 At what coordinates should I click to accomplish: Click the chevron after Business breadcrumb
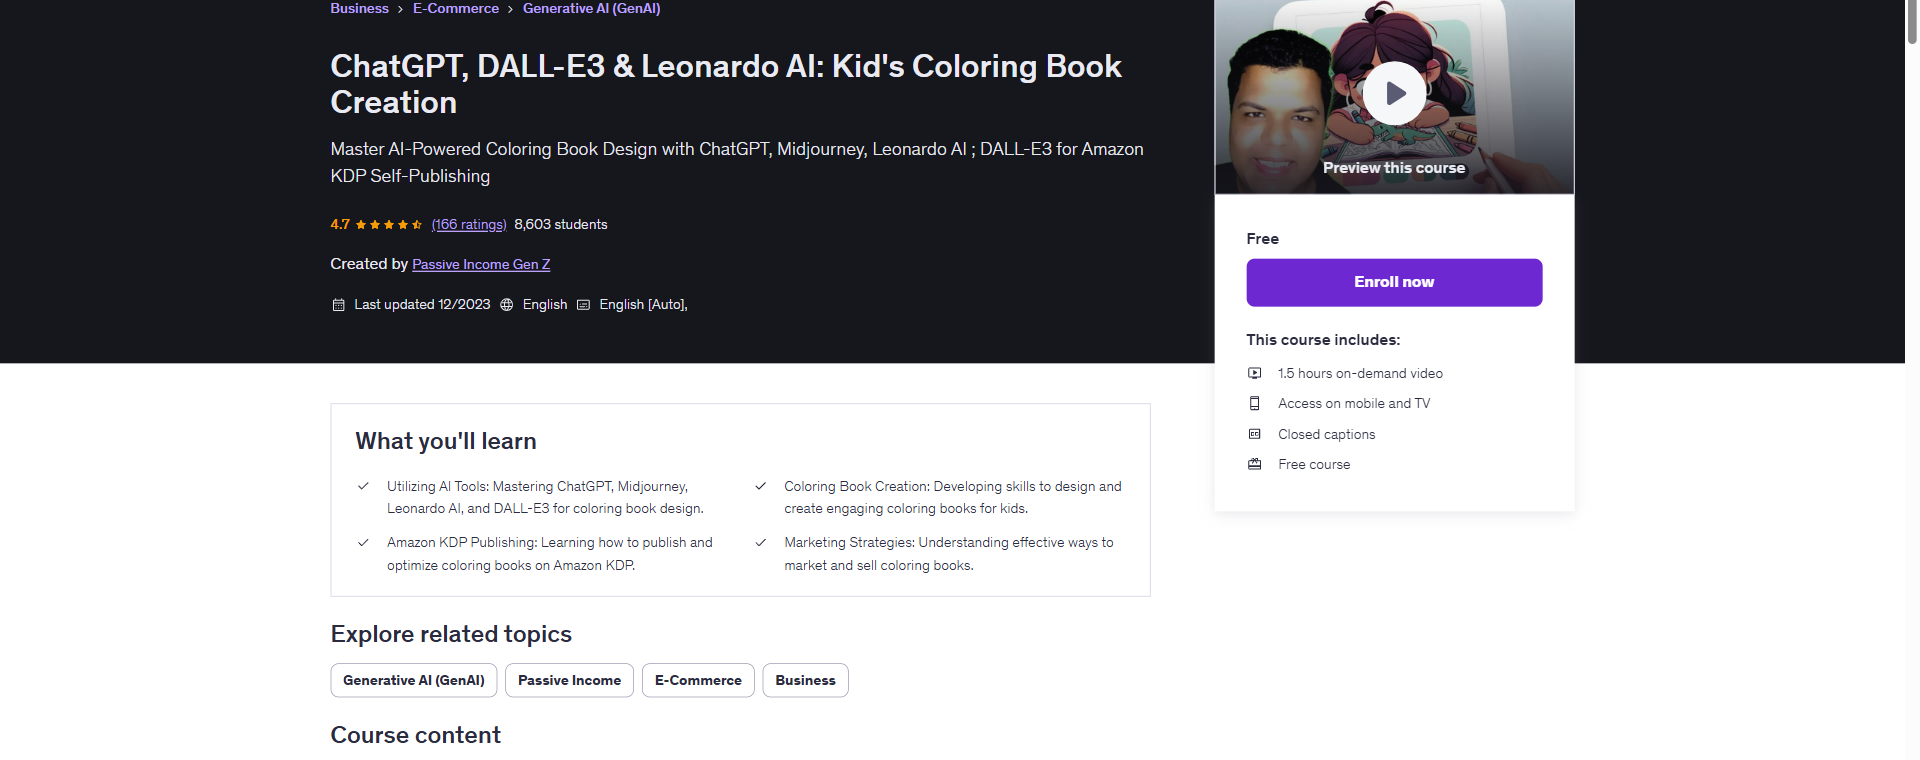(400, 9)
